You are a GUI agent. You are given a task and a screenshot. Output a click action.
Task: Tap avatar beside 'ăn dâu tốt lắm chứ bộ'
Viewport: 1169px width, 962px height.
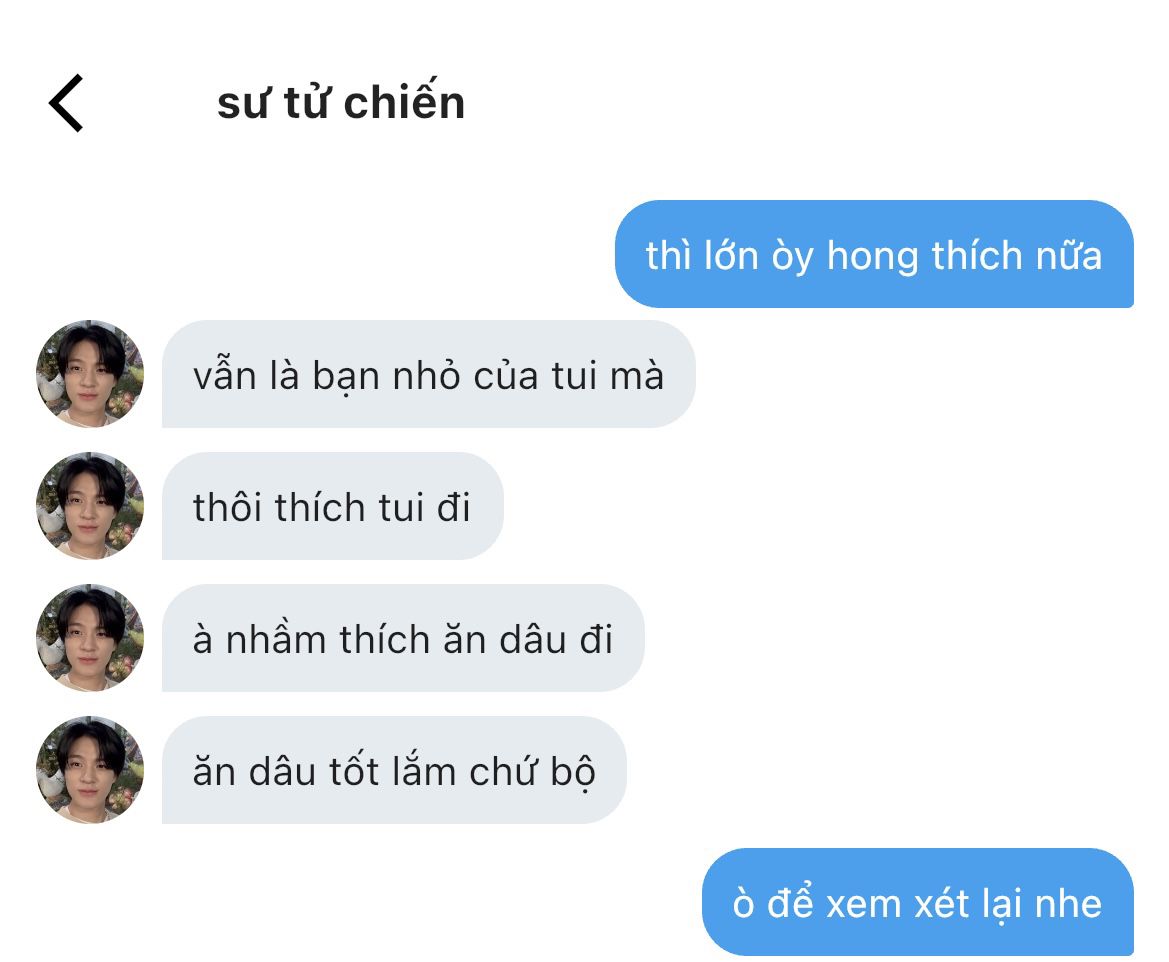[90, 770]
